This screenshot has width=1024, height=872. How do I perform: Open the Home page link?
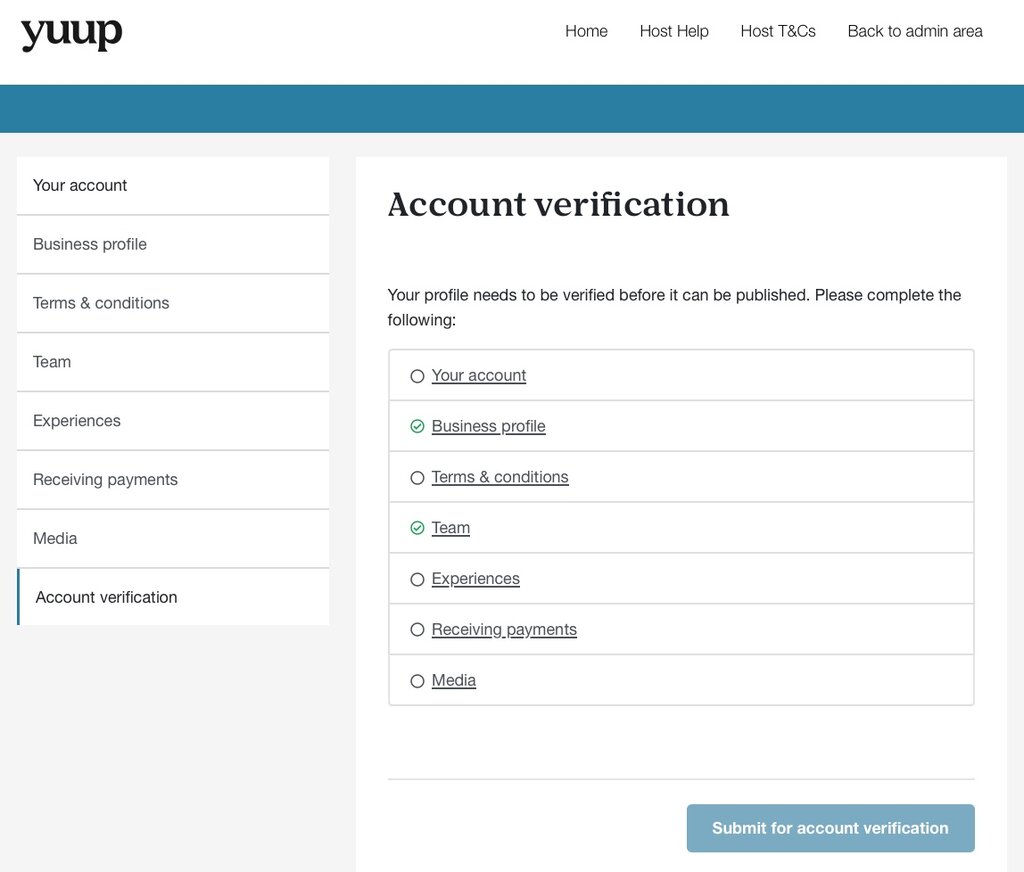[x=586, y=31]
